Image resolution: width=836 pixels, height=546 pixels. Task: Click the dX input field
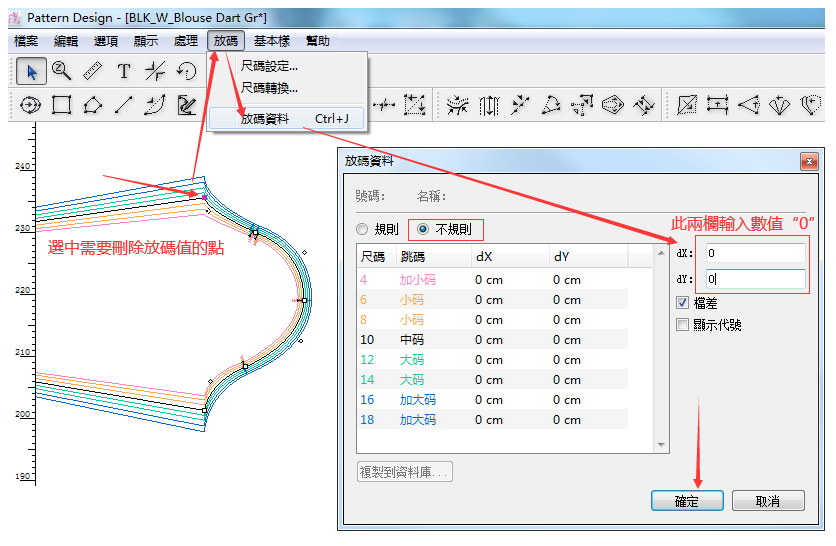coord(754,254)
